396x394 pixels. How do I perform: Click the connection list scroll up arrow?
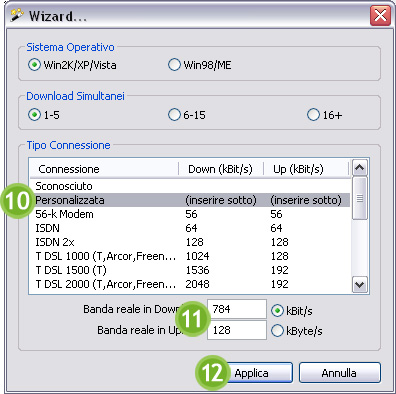pyautogui.click(x=359, y=168)
